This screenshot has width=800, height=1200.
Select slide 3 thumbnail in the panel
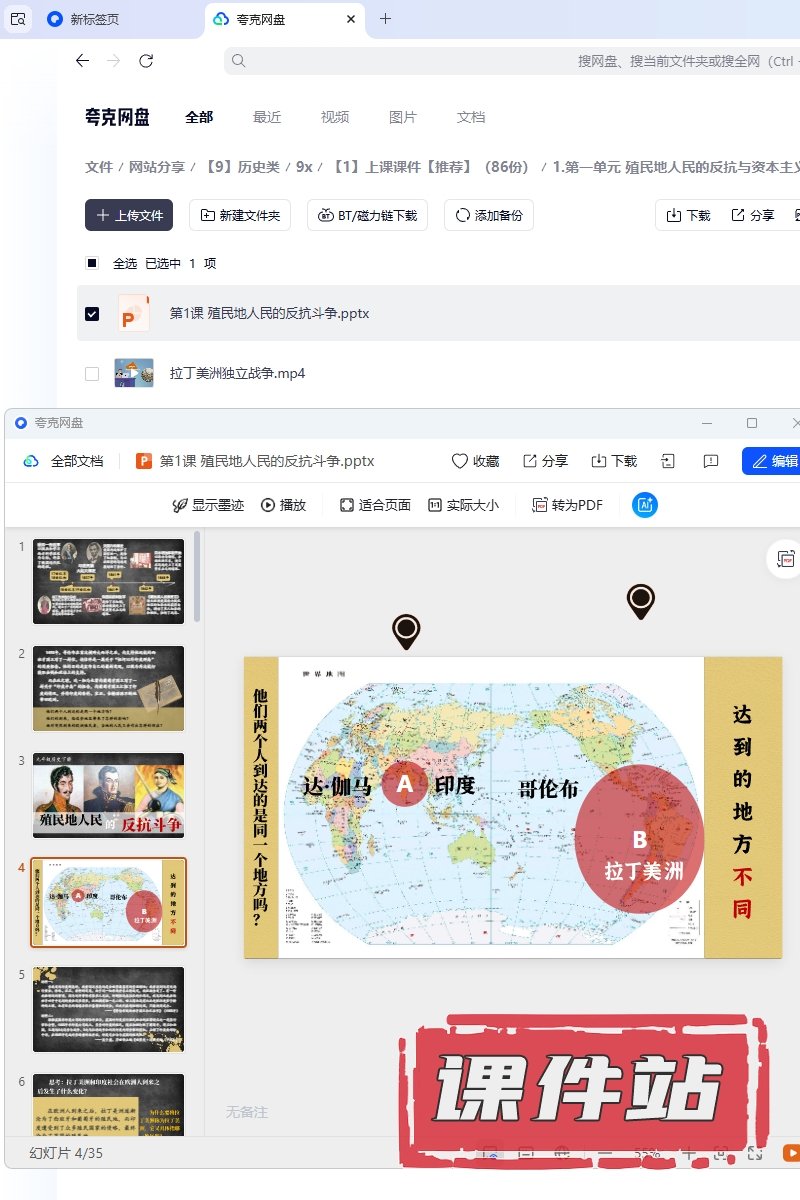tap(109, 795)
